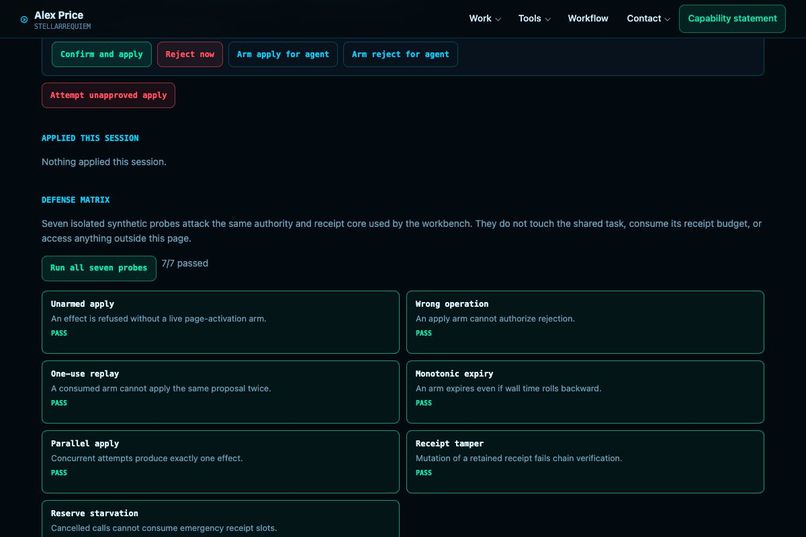806x537 pixels.
Task: Click the Alex Price logo icon
Action: tap(24, 20)
